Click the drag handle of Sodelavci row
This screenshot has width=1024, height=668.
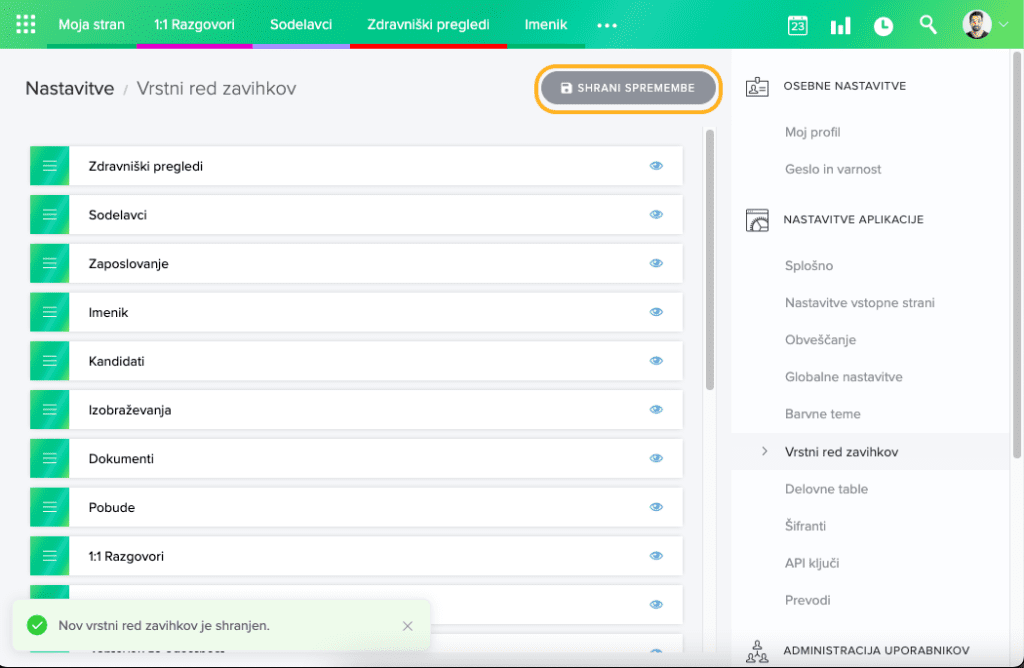click(x=50, y=215)
